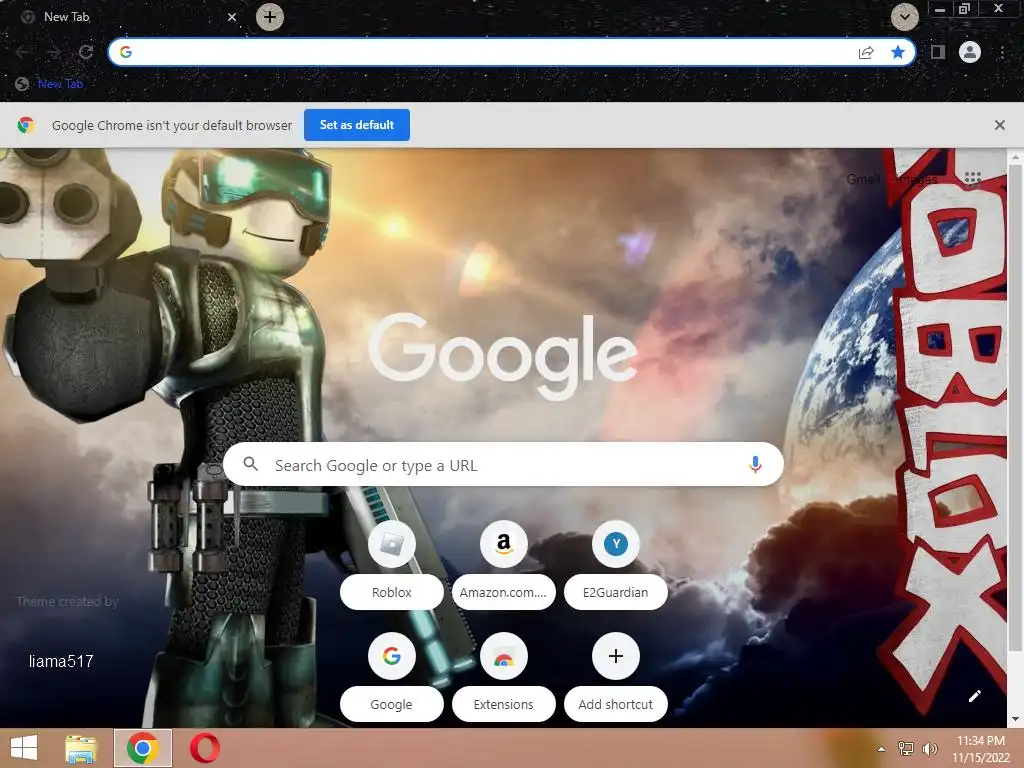Screen dimensions: 1024x768
Task: Launch Opera from taskbar
Action: [204, 748]
